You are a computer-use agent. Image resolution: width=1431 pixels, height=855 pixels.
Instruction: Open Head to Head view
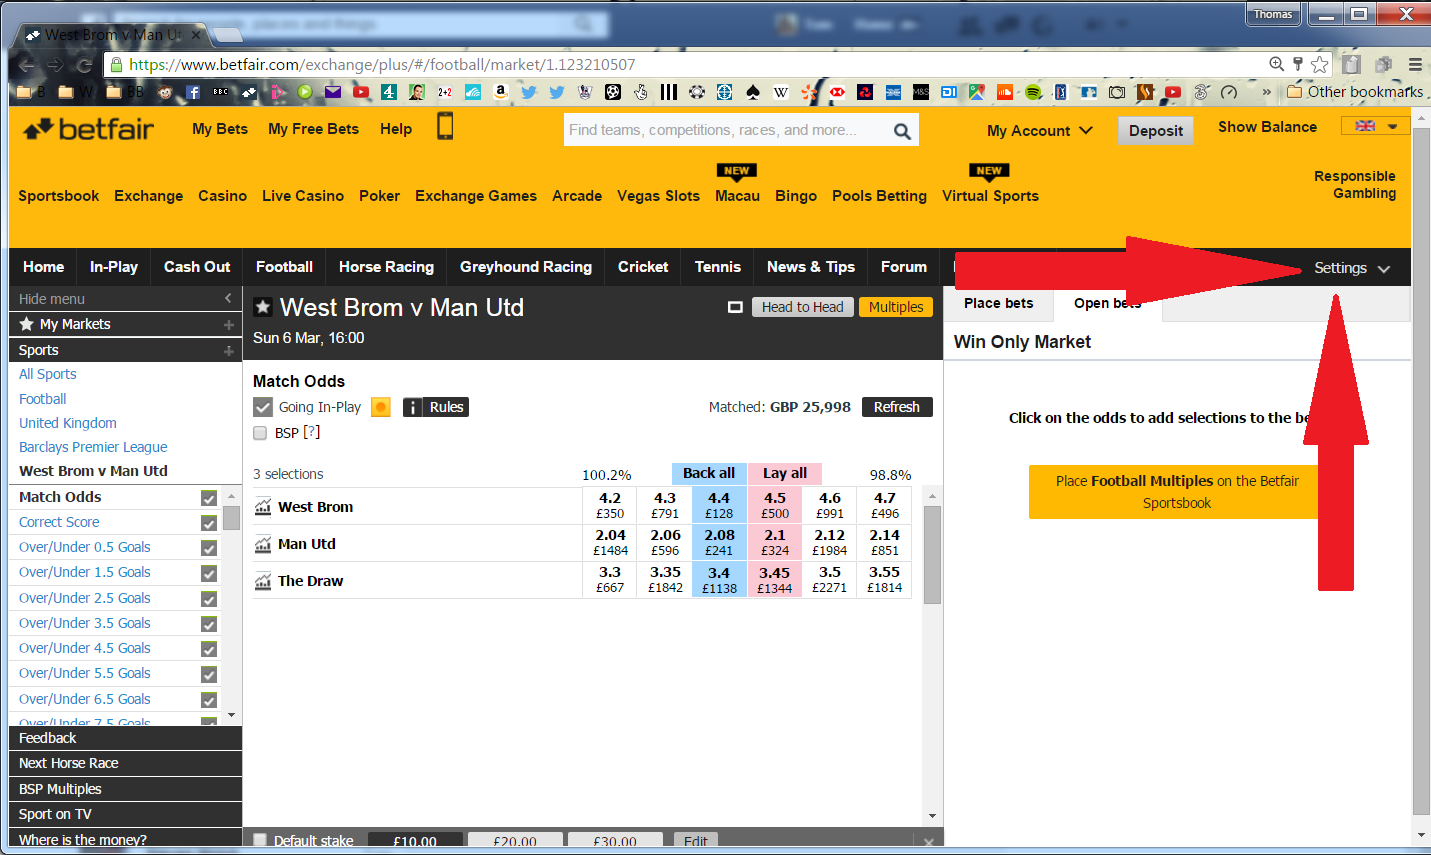(x=802, y=307)
